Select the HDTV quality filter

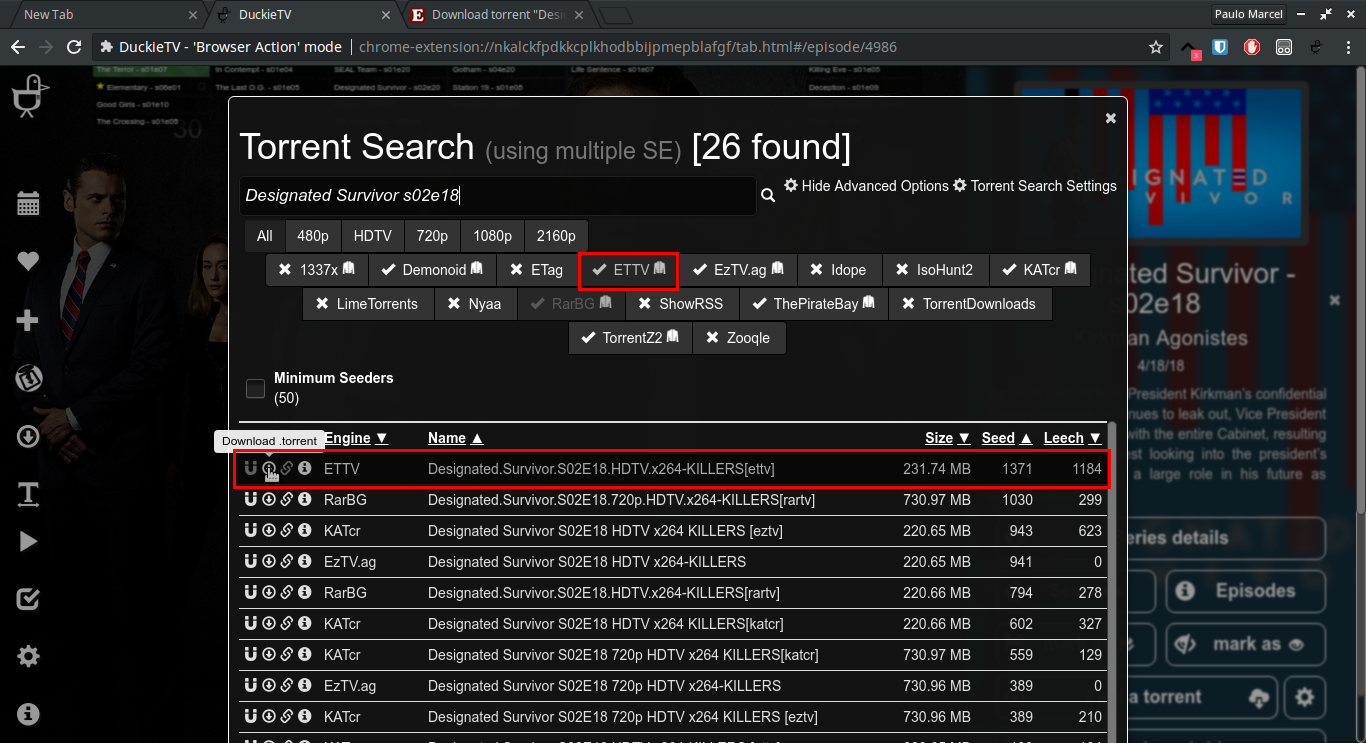pyautogui.click(x=373, y=236)
